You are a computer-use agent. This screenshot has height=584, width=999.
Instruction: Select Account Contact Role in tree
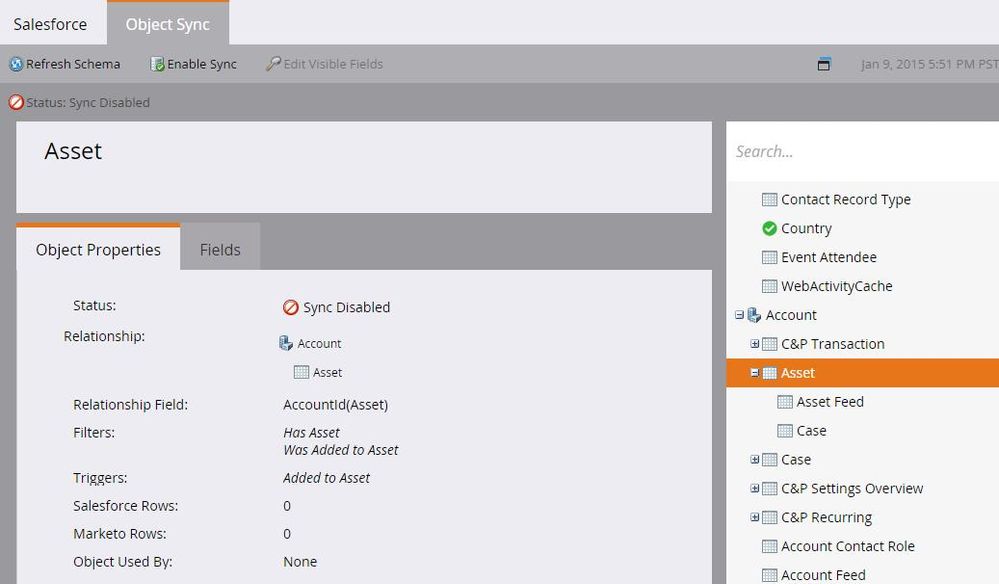(x=847, y=546)
